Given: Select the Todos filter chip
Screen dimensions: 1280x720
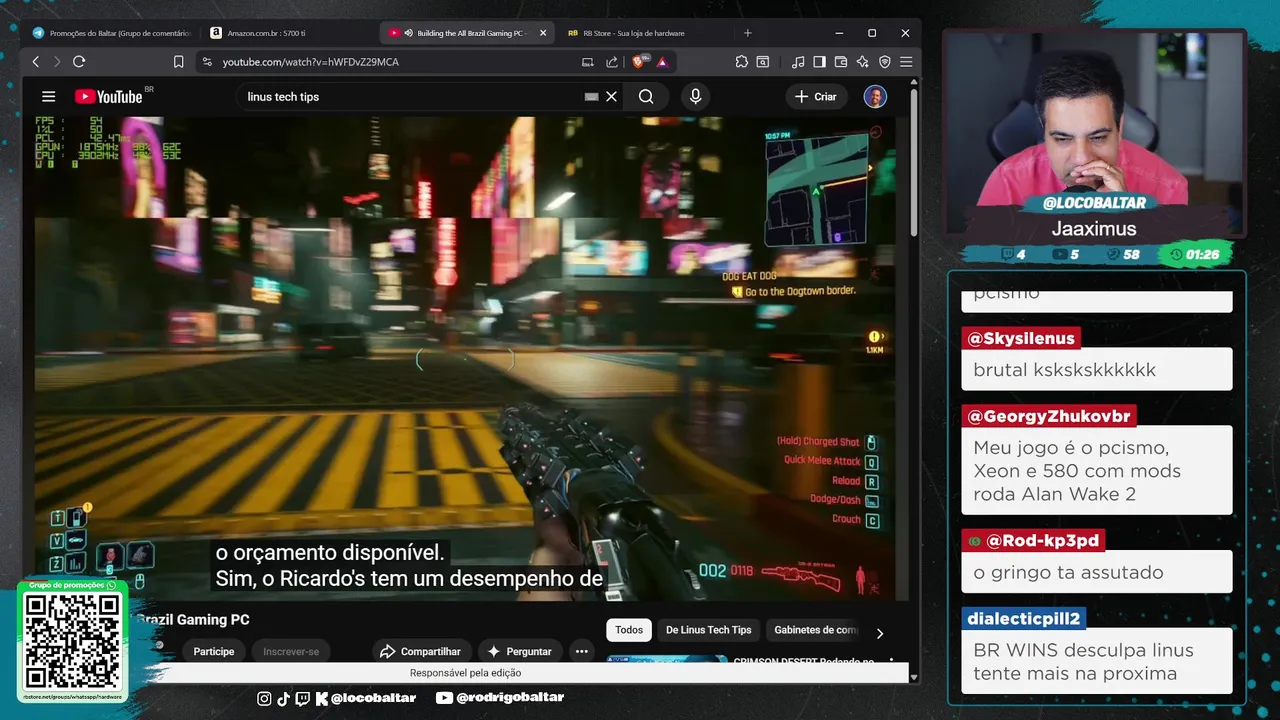Looking at the screenshot, I should pyautogui.click(x=629, y=630).
